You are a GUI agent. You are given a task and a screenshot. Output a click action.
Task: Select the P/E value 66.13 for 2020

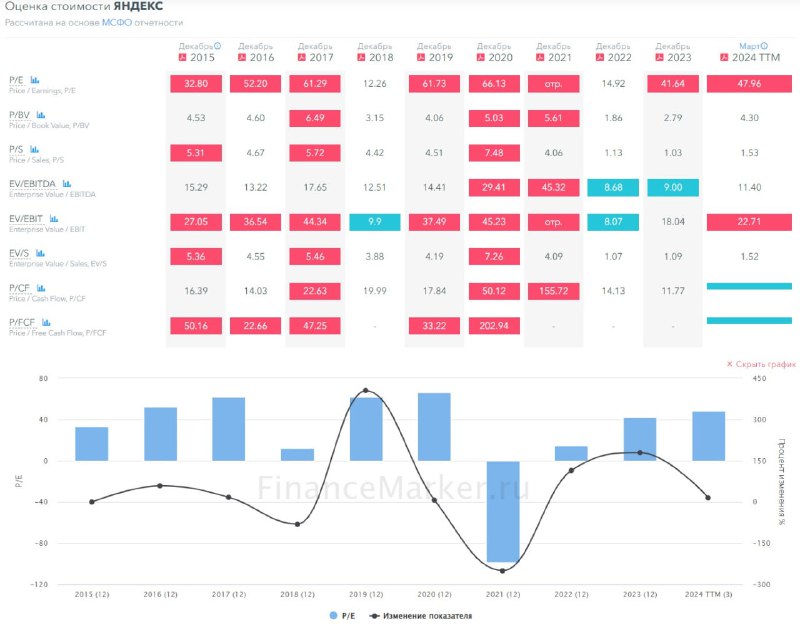pyautogui.click(x=494, y=84)
